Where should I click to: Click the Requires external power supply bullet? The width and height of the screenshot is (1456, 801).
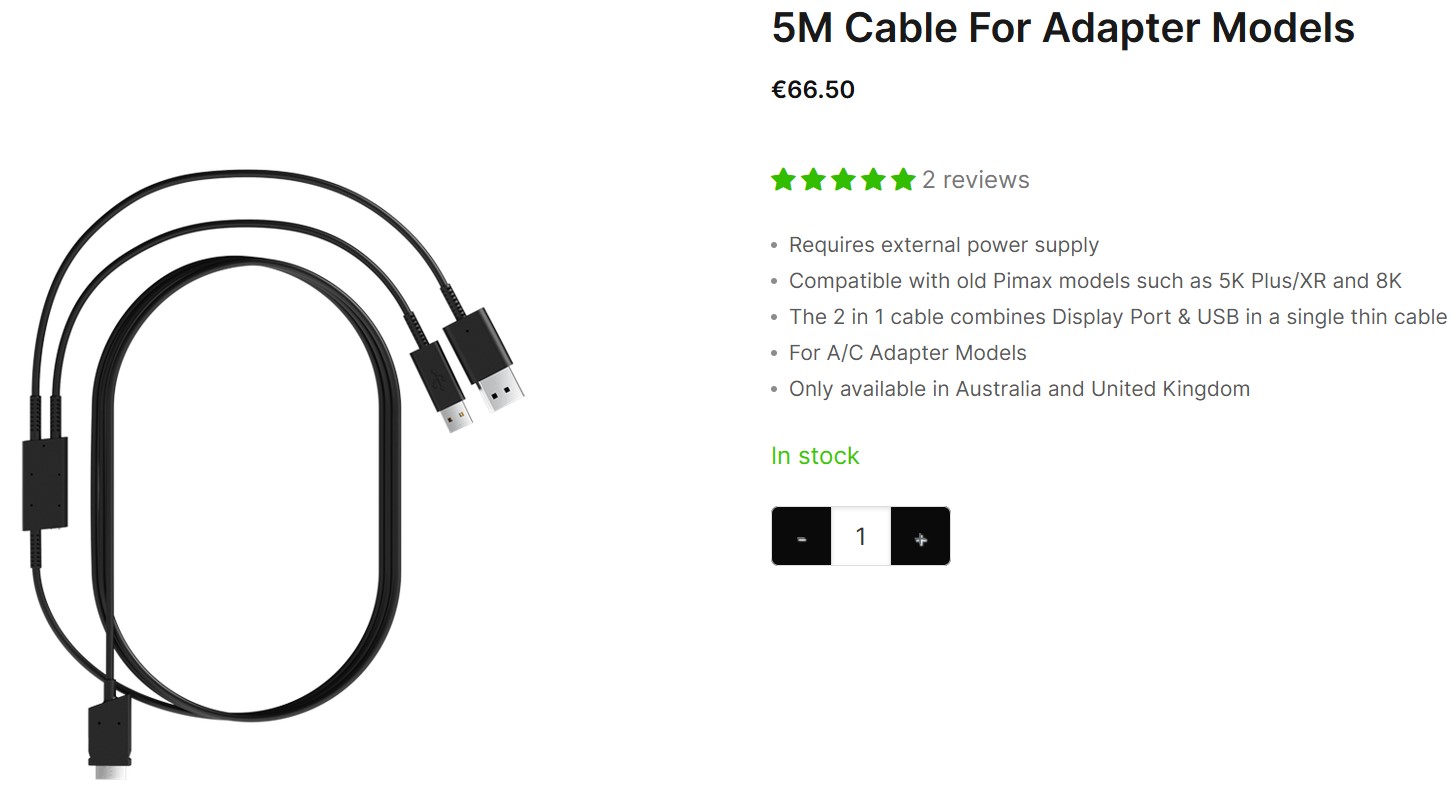click(944, 245)
